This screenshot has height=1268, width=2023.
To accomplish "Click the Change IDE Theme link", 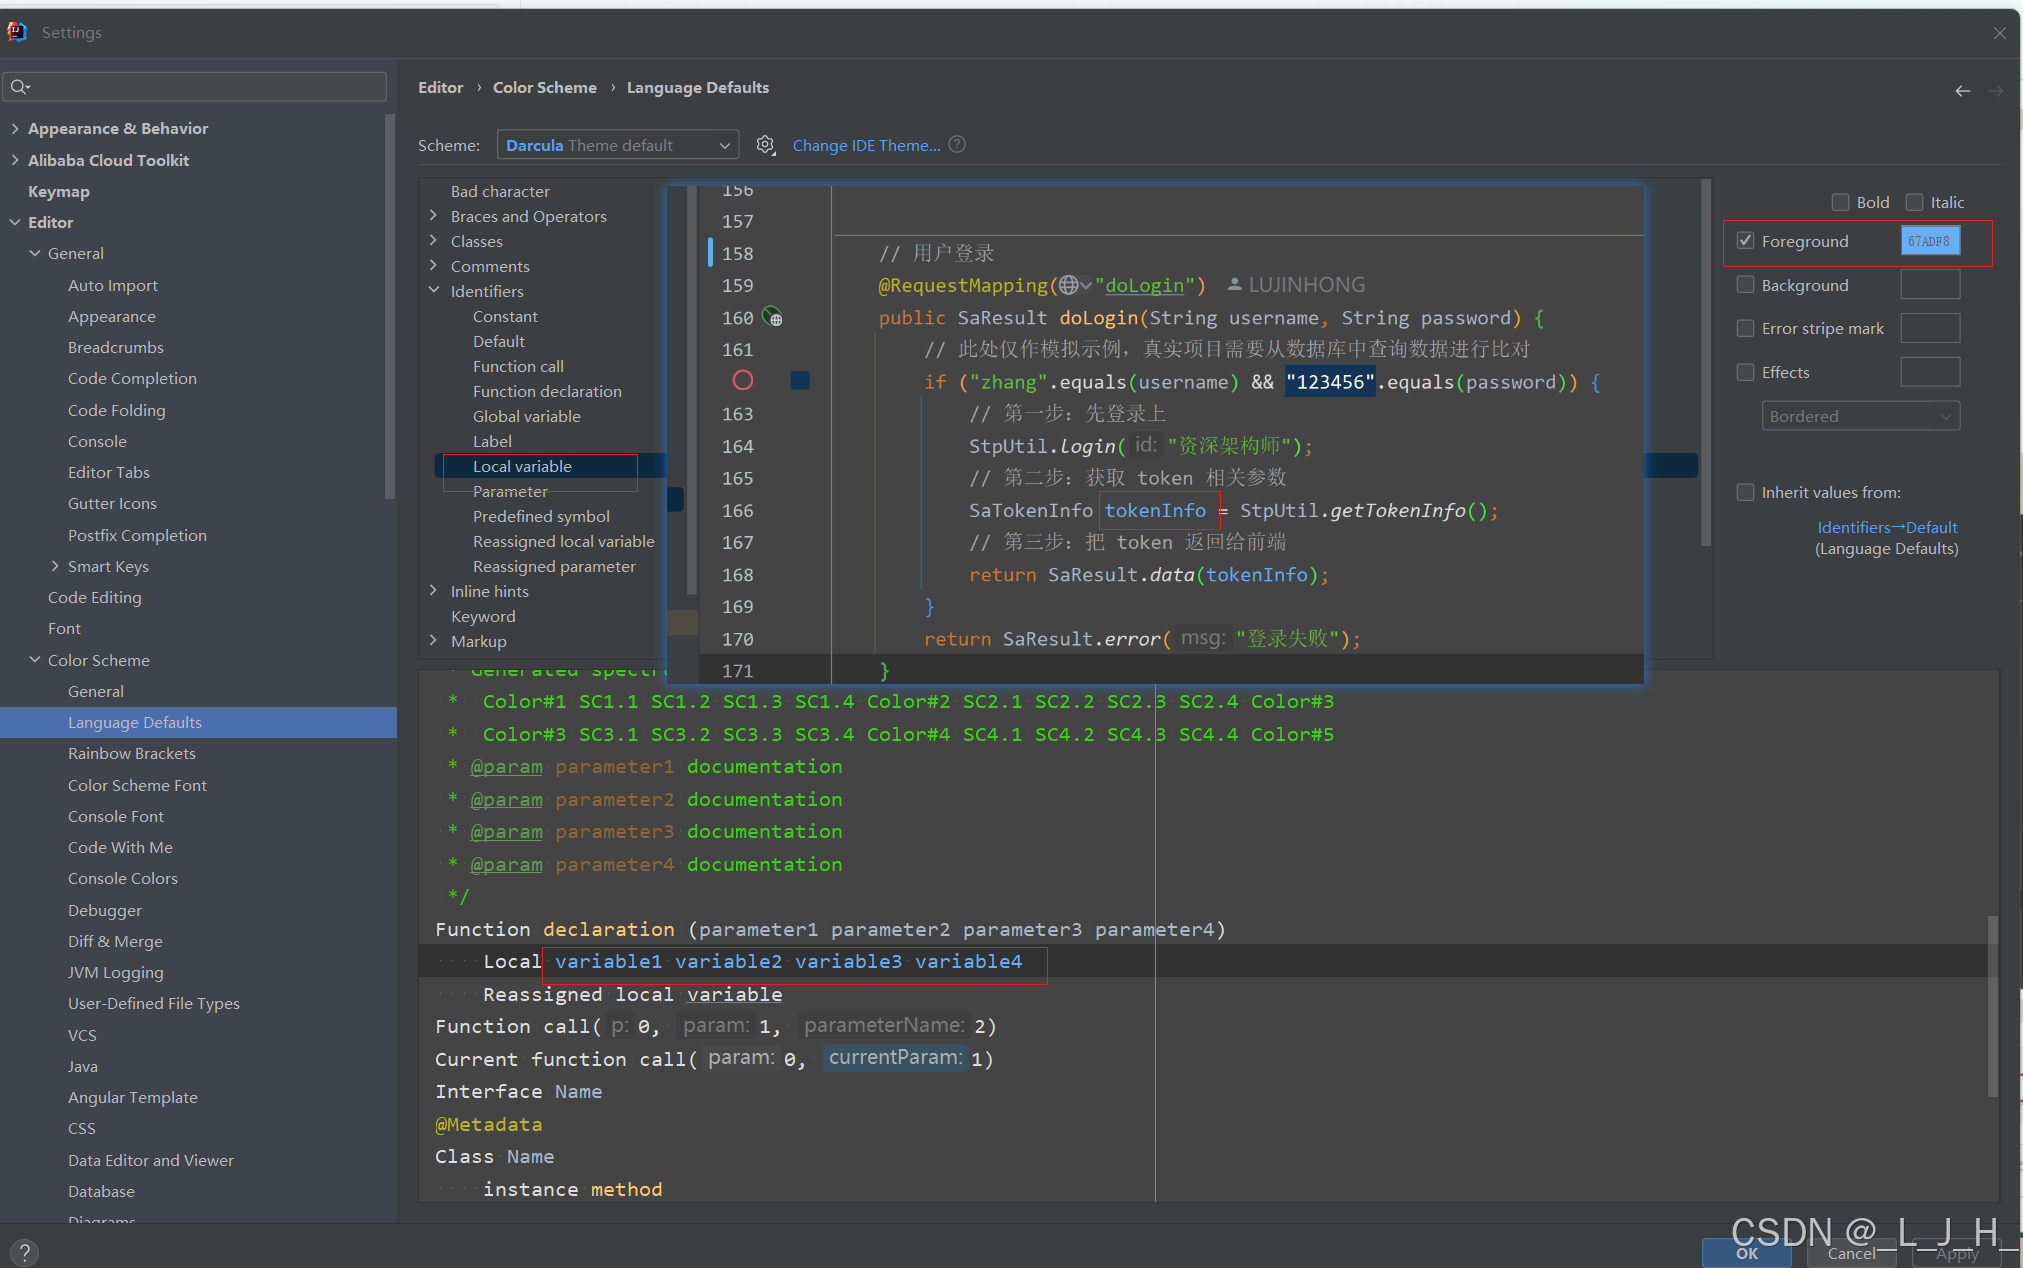I will 866,145.
